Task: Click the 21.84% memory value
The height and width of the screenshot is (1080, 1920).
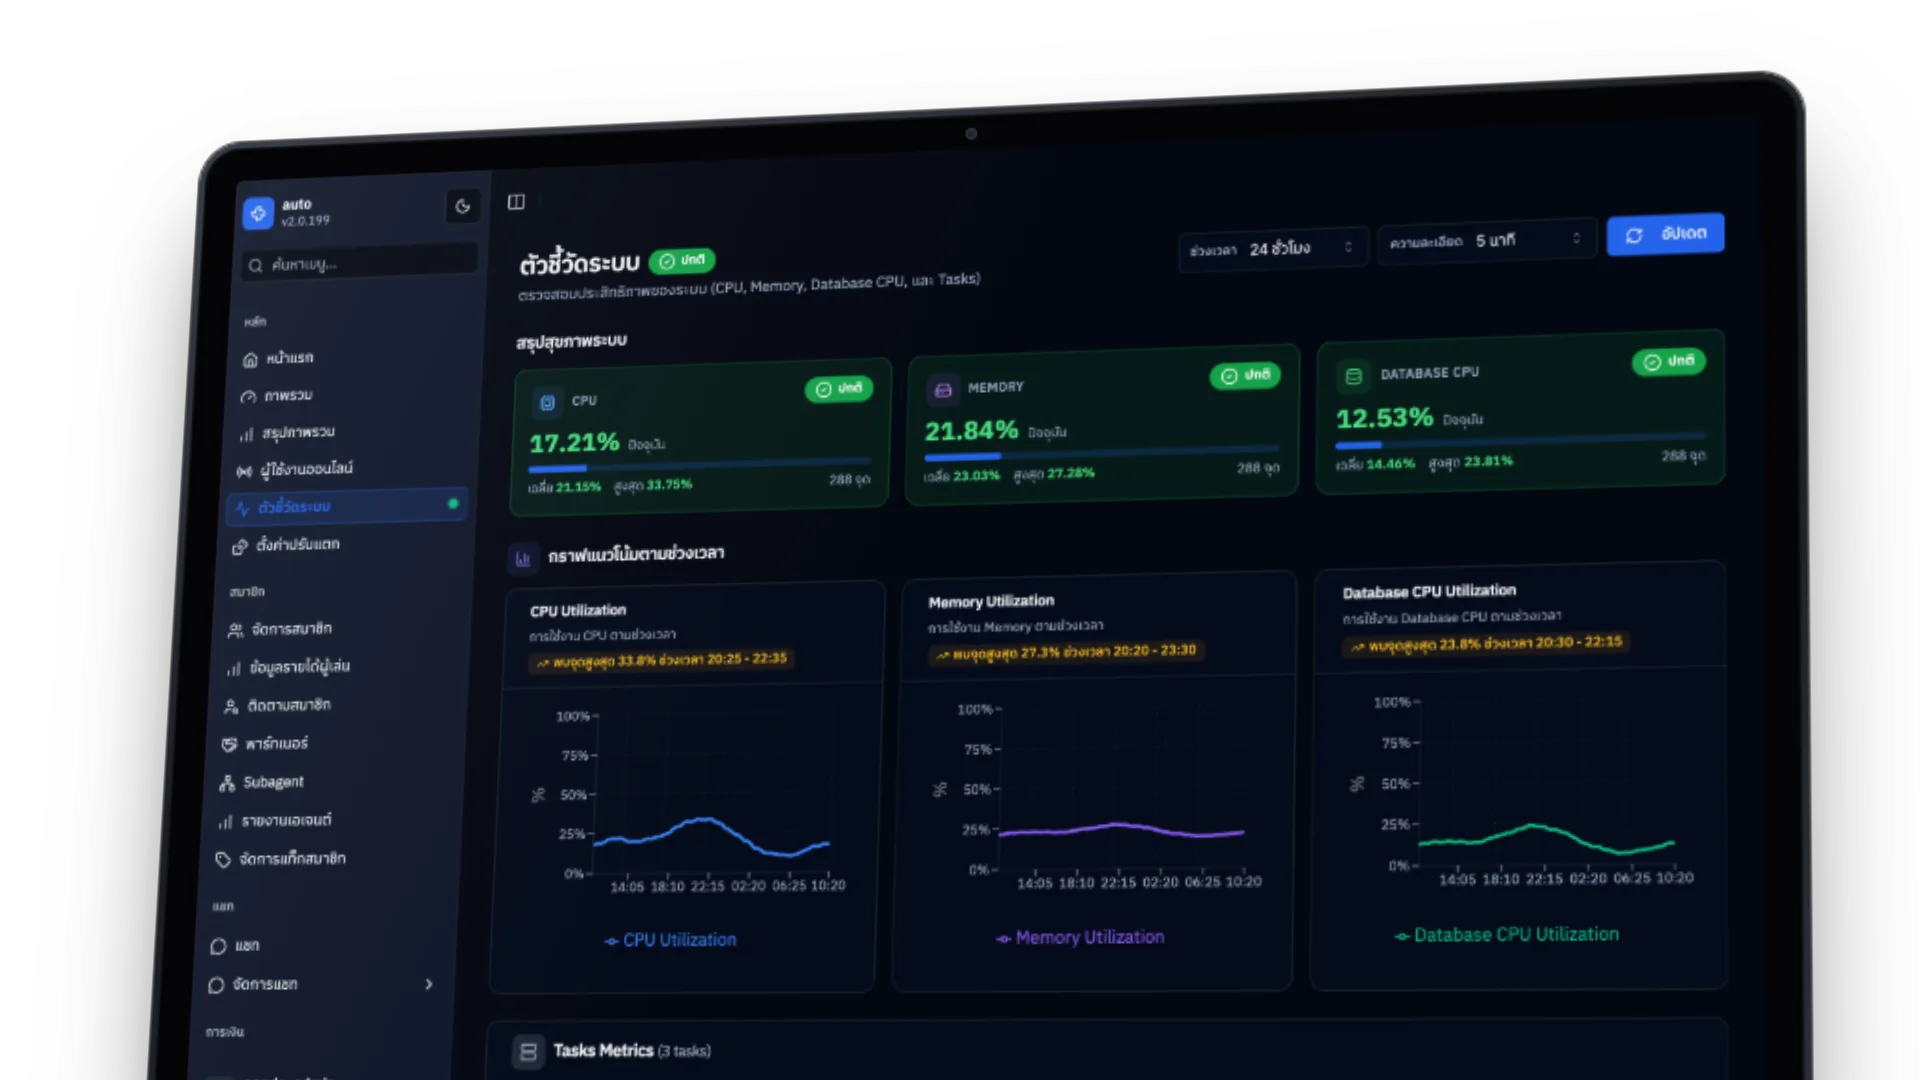Action: click(x=971, y=431)
